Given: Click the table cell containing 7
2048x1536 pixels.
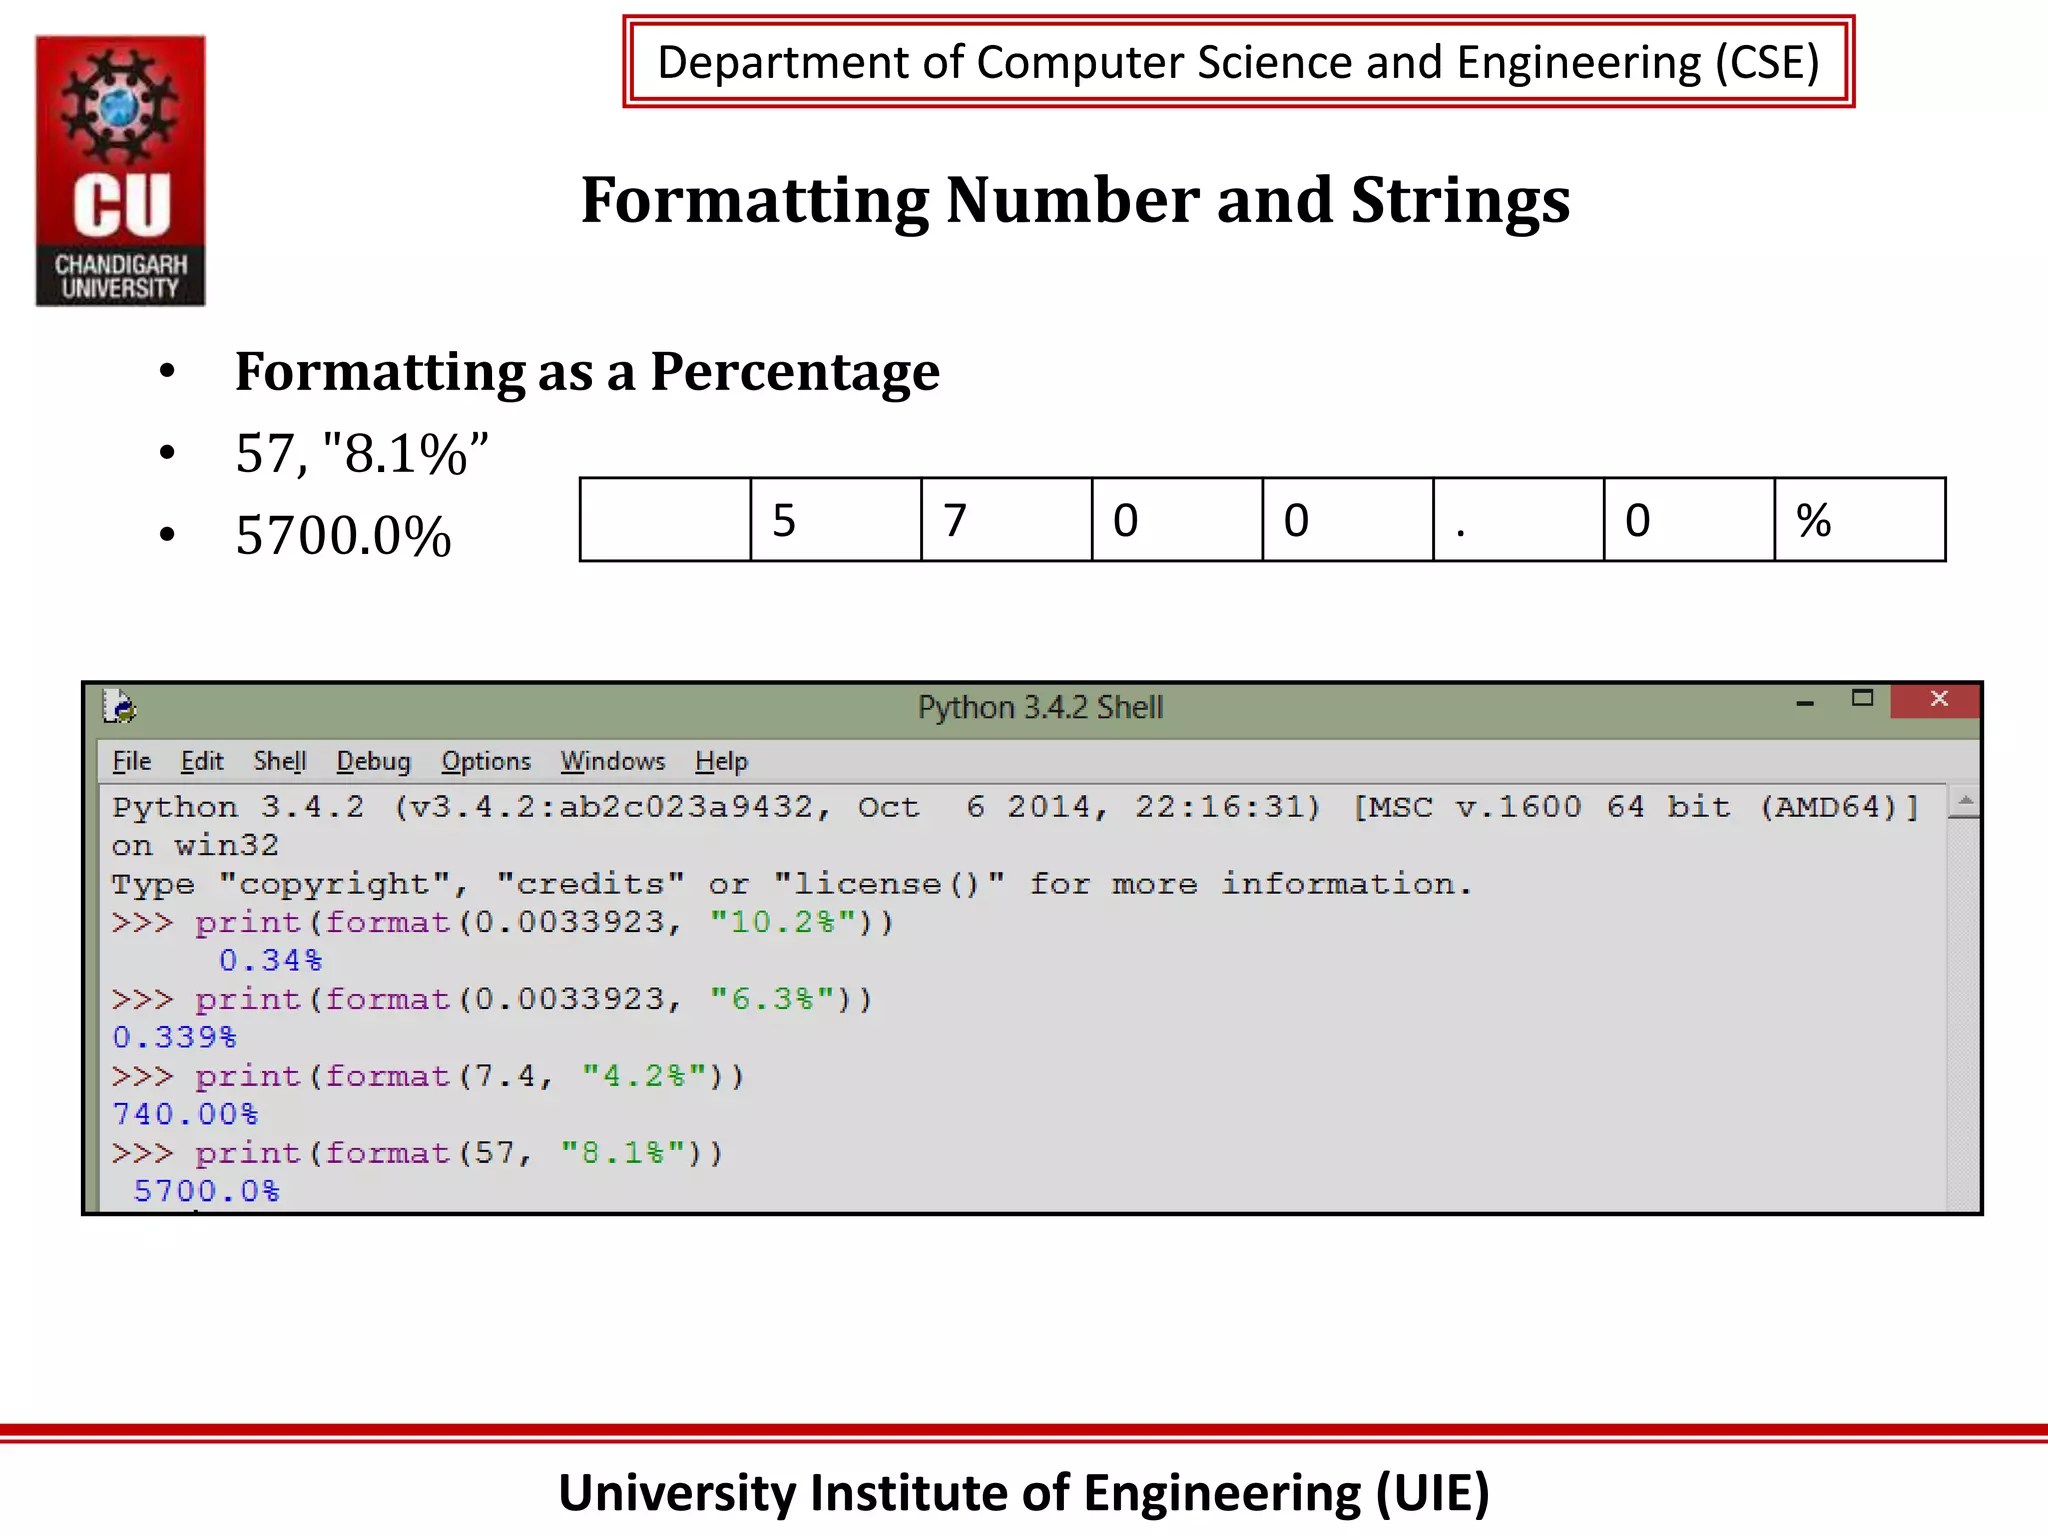Looking at the screenshot, I should (1007, 520).
